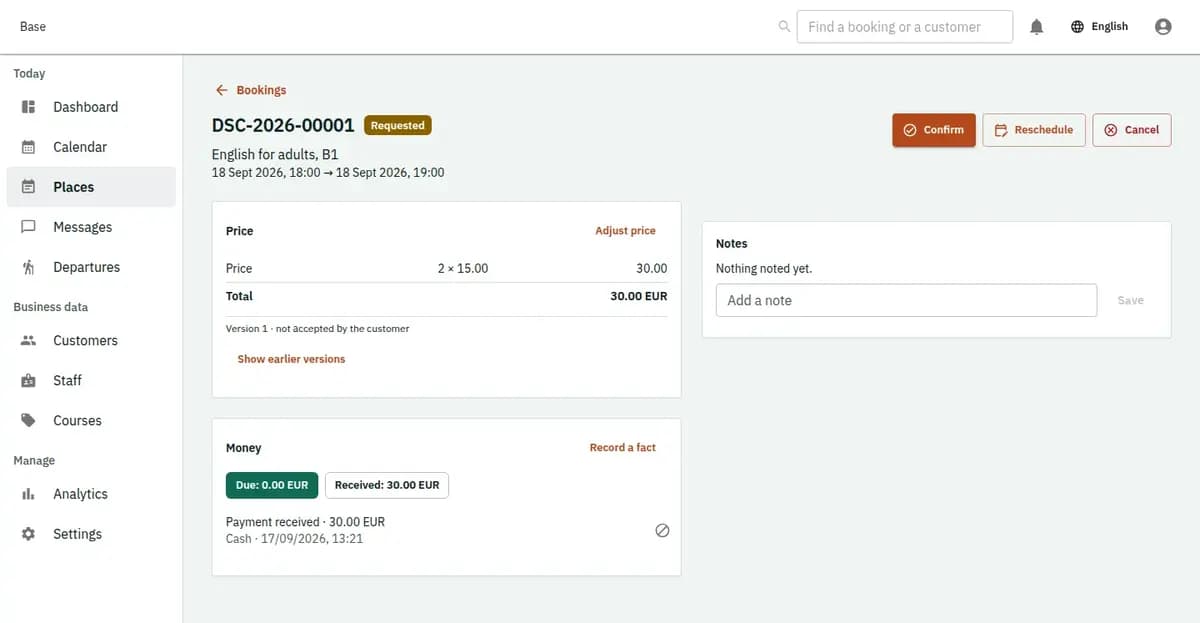1200x623 pixels.
Task: Click the Requested status badge
Action: [398, 126]
